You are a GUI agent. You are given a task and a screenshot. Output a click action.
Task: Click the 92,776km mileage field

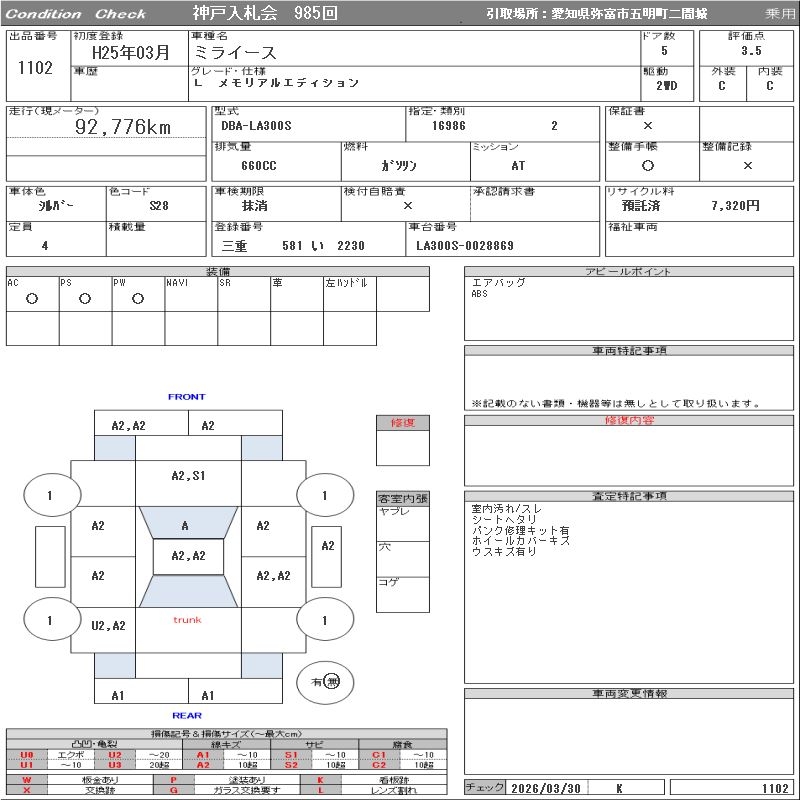pyautogui.click(x=123, y=127)
